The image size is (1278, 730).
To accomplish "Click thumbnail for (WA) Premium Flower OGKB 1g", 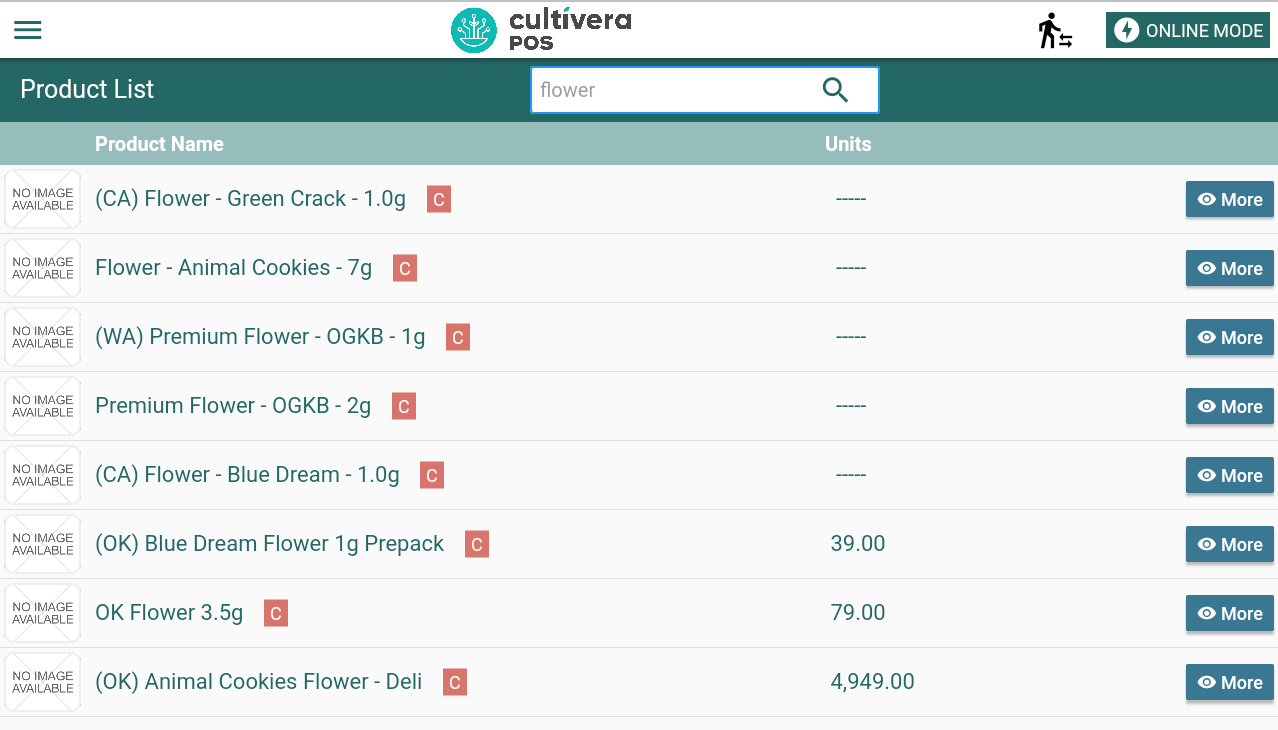I will (x=43, y=337).
